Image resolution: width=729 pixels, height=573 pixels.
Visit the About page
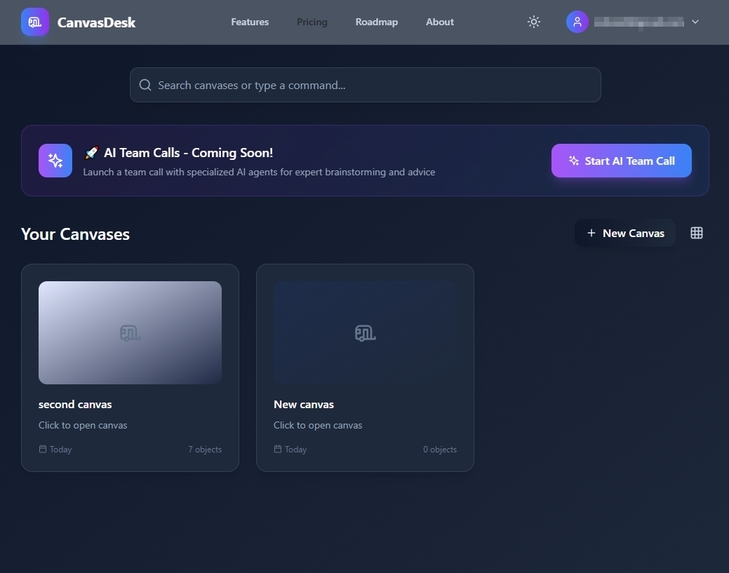click(x=440, y=22)
